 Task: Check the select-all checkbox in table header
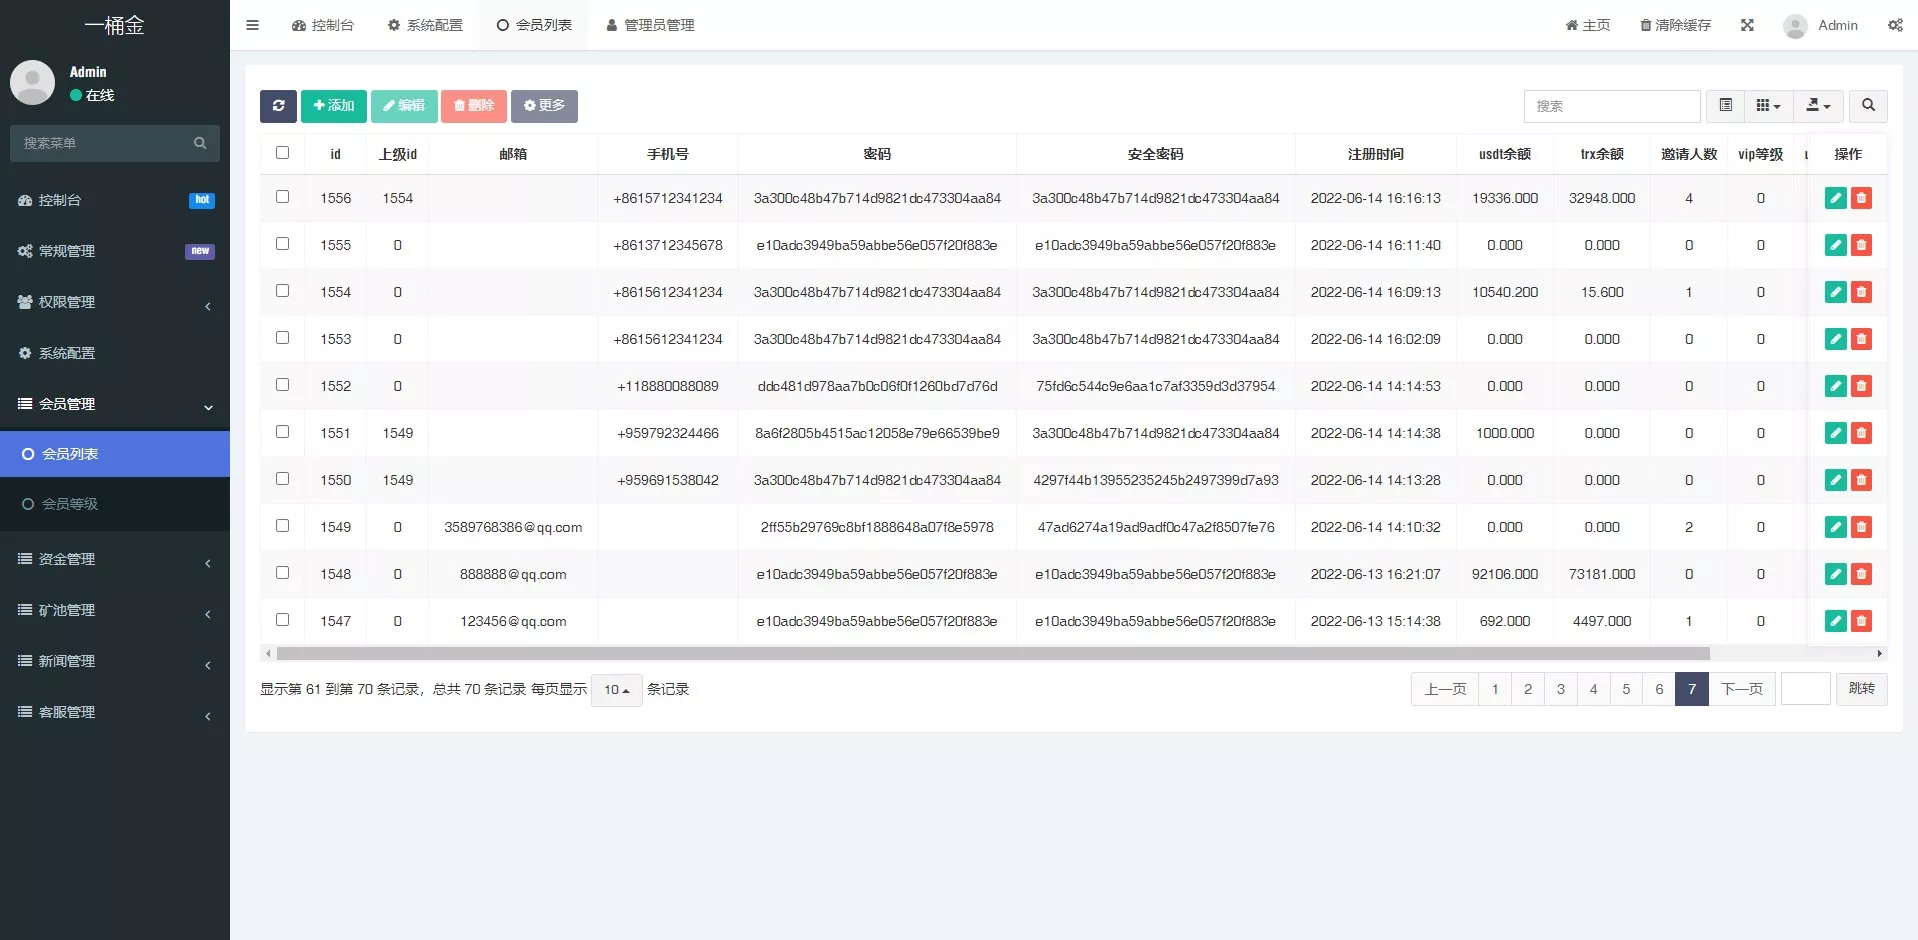point(282,153)
